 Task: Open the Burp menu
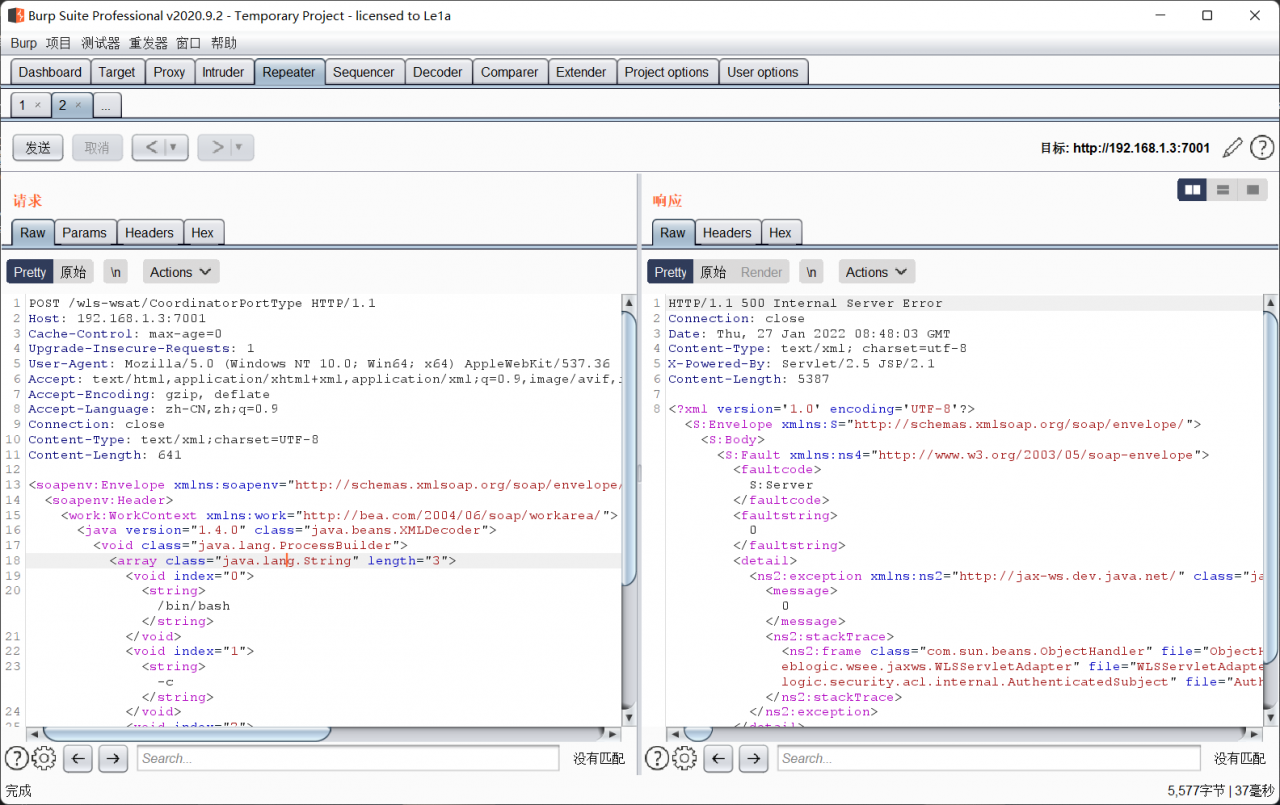pyautogui.click(x=24, y=43)
